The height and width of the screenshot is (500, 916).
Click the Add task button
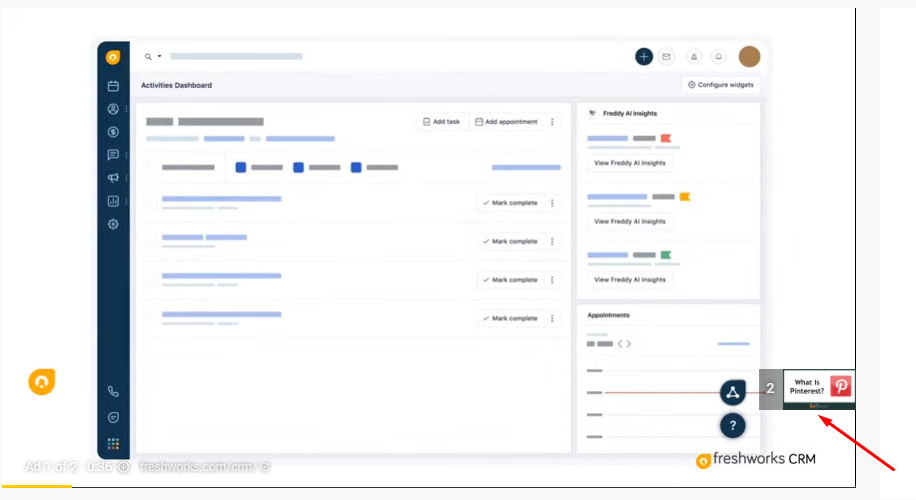point(441,122)
